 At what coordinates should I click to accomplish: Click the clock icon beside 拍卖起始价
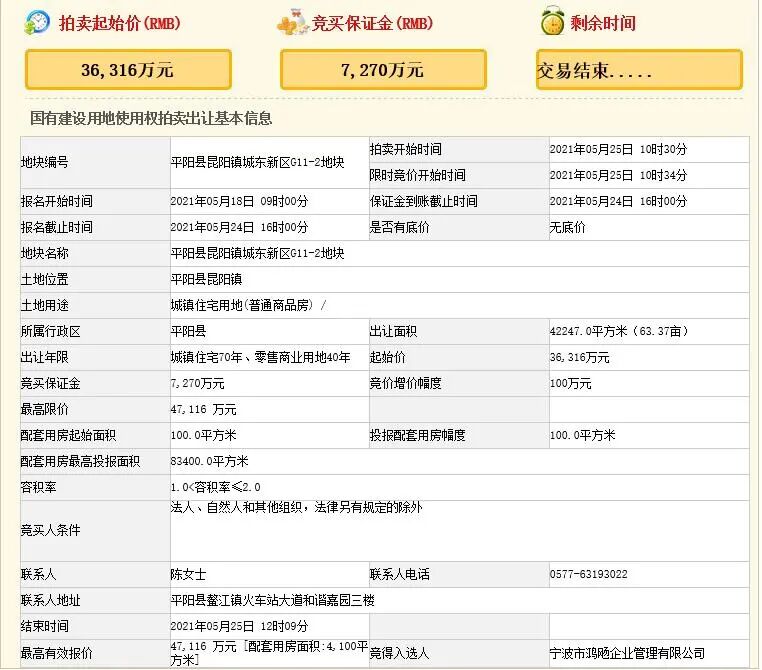pyautogui.click(x=37, y=22)
